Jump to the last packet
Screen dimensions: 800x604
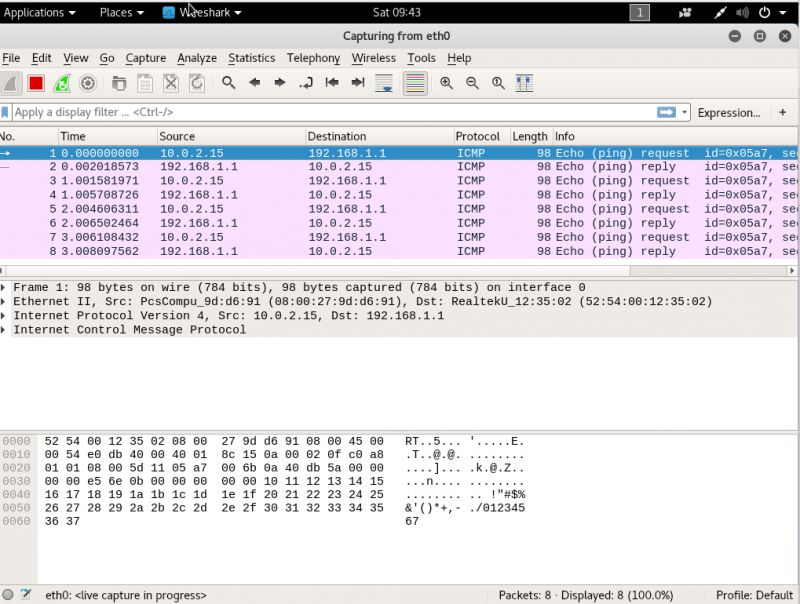click(x=358, y=83)
